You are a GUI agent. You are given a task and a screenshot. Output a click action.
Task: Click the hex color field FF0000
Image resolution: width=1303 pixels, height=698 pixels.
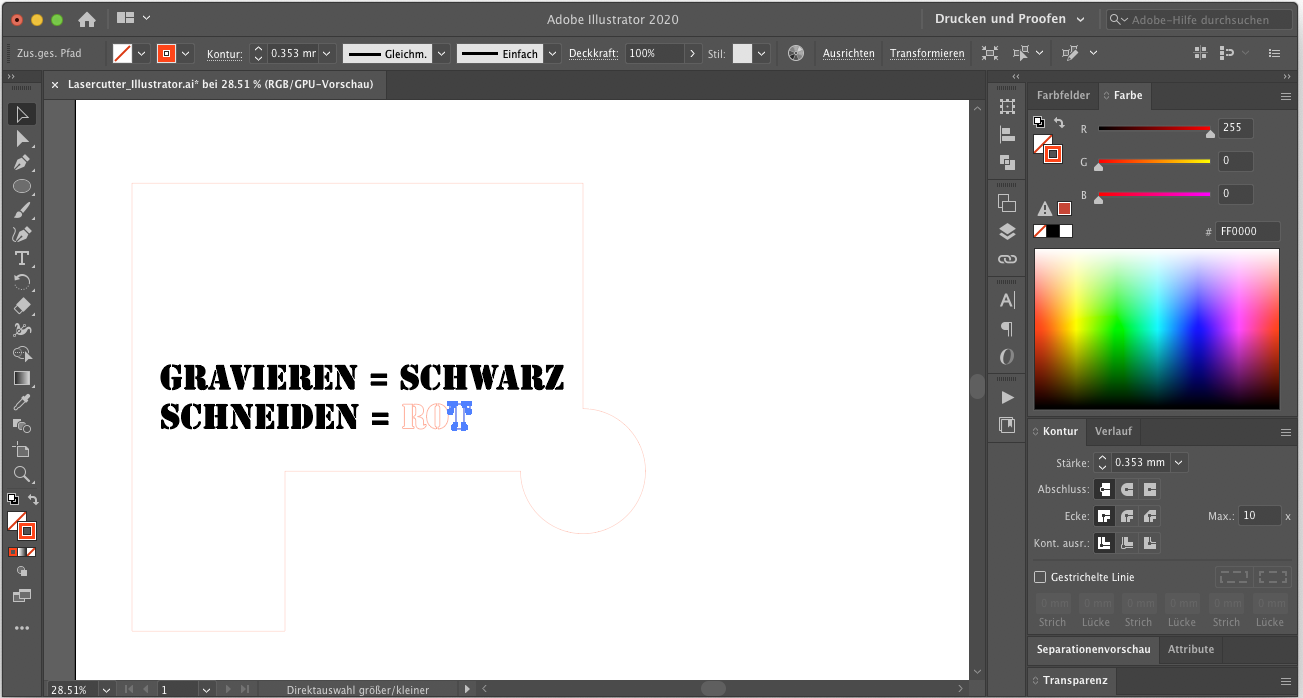(1248, 232)
